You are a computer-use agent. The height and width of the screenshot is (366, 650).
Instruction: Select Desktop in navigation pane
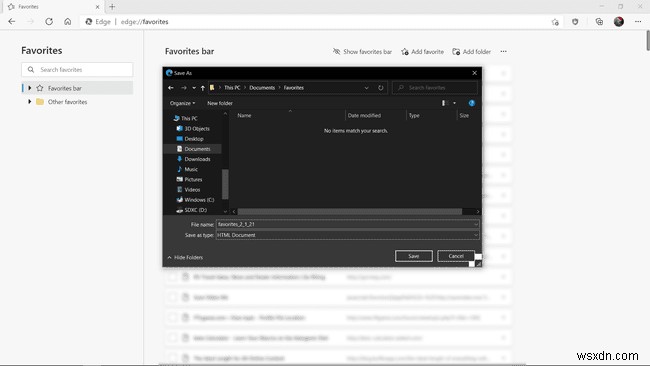point(190,138)
